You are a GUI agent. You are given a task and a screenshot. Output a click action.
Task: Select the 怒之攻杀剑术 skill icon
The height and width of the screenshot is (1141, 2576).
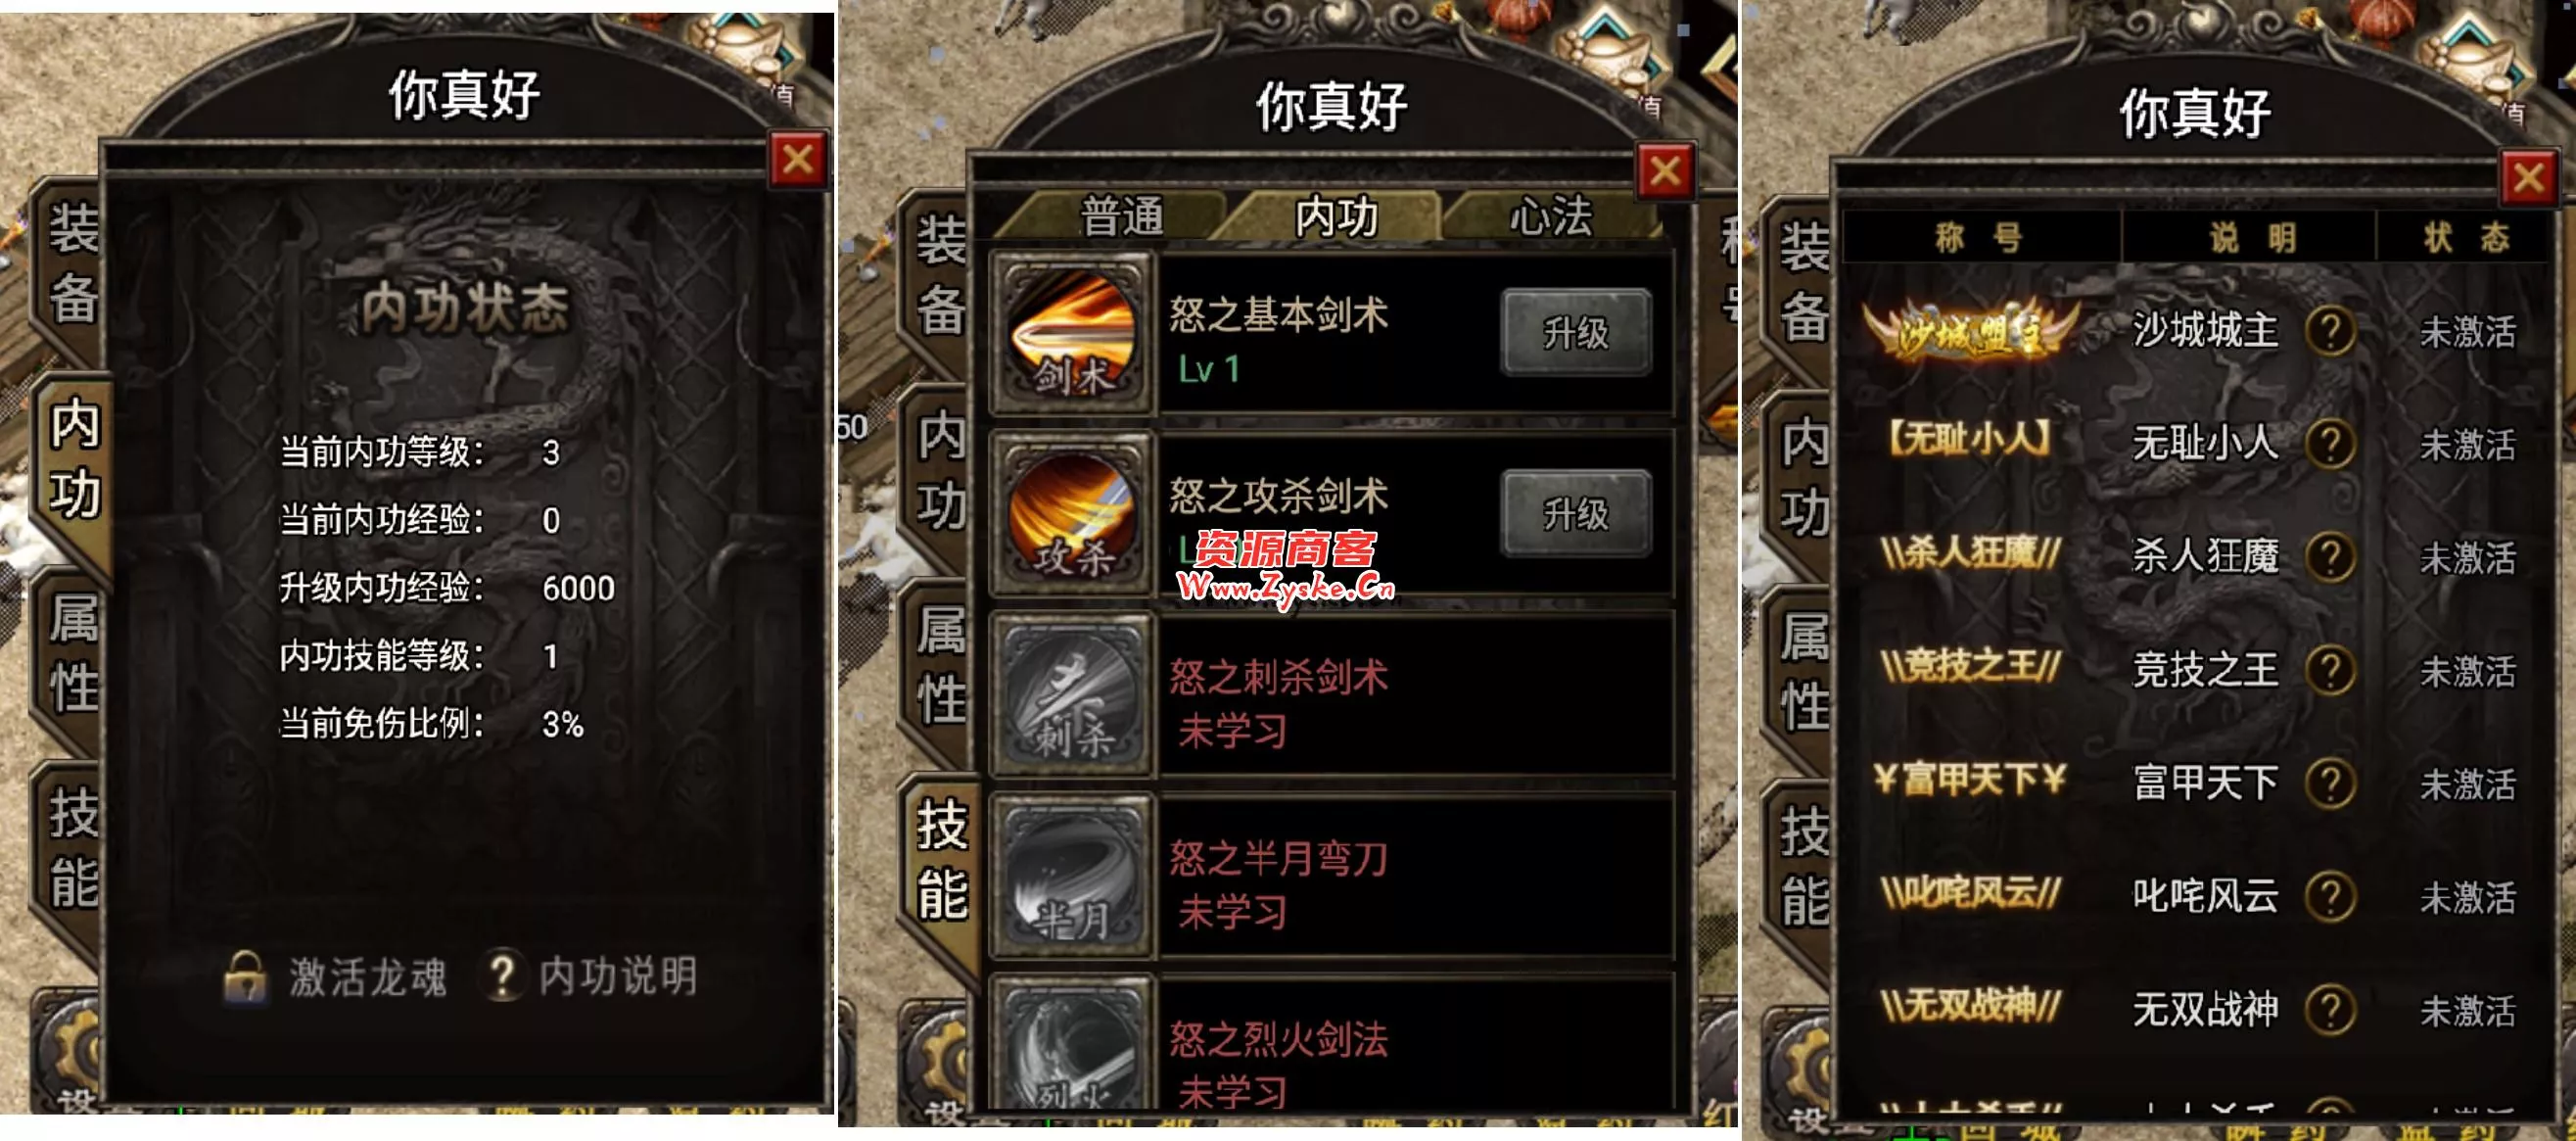pos(1071,514)
